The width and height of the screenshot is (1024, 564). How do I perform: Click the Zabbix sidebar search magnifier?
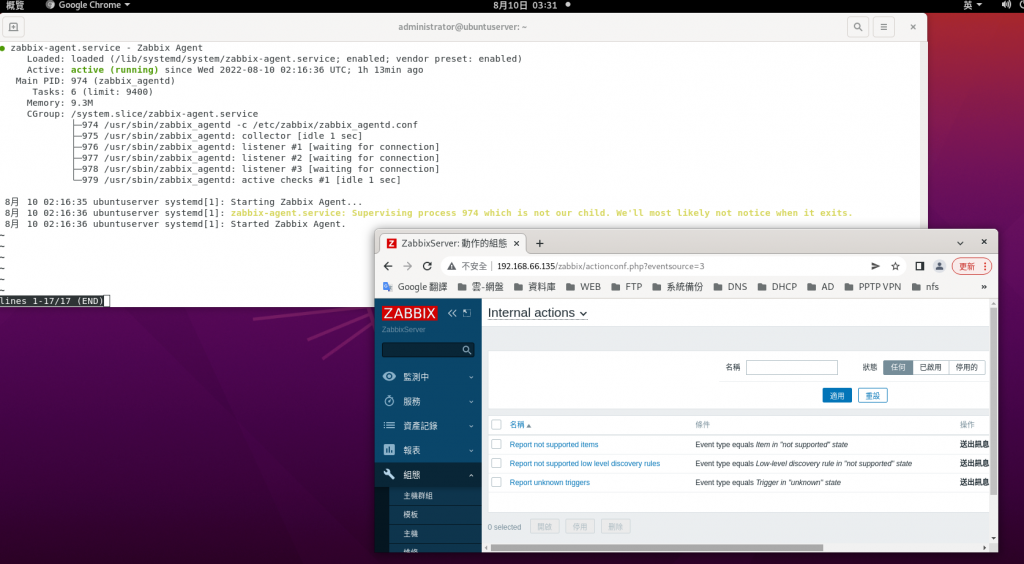[x=466, y=350]
